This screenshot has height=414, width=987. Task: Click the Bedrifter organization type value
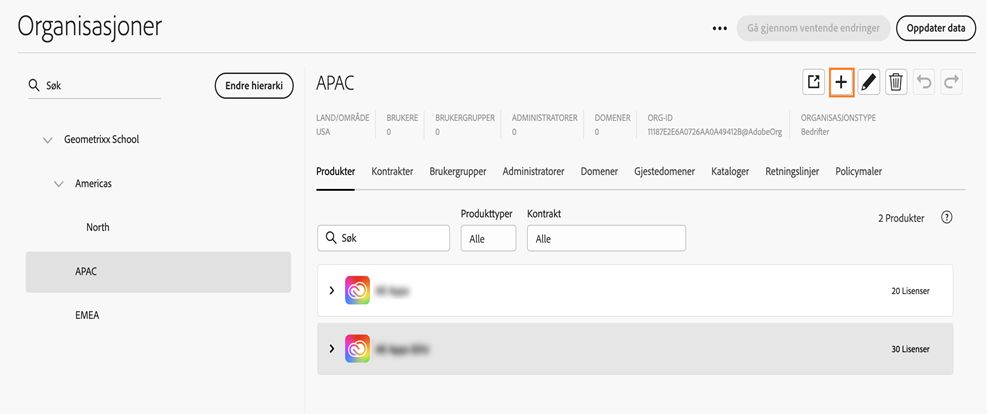(816, 132)
